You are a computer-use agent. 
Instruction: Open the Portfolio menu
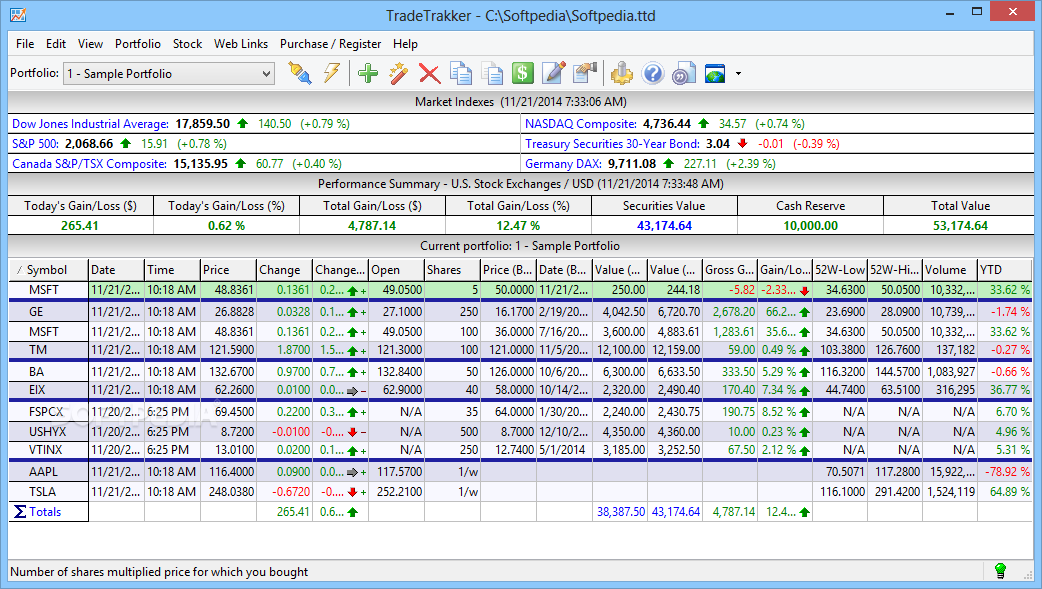pyautogui.click(x=138, y=44)
